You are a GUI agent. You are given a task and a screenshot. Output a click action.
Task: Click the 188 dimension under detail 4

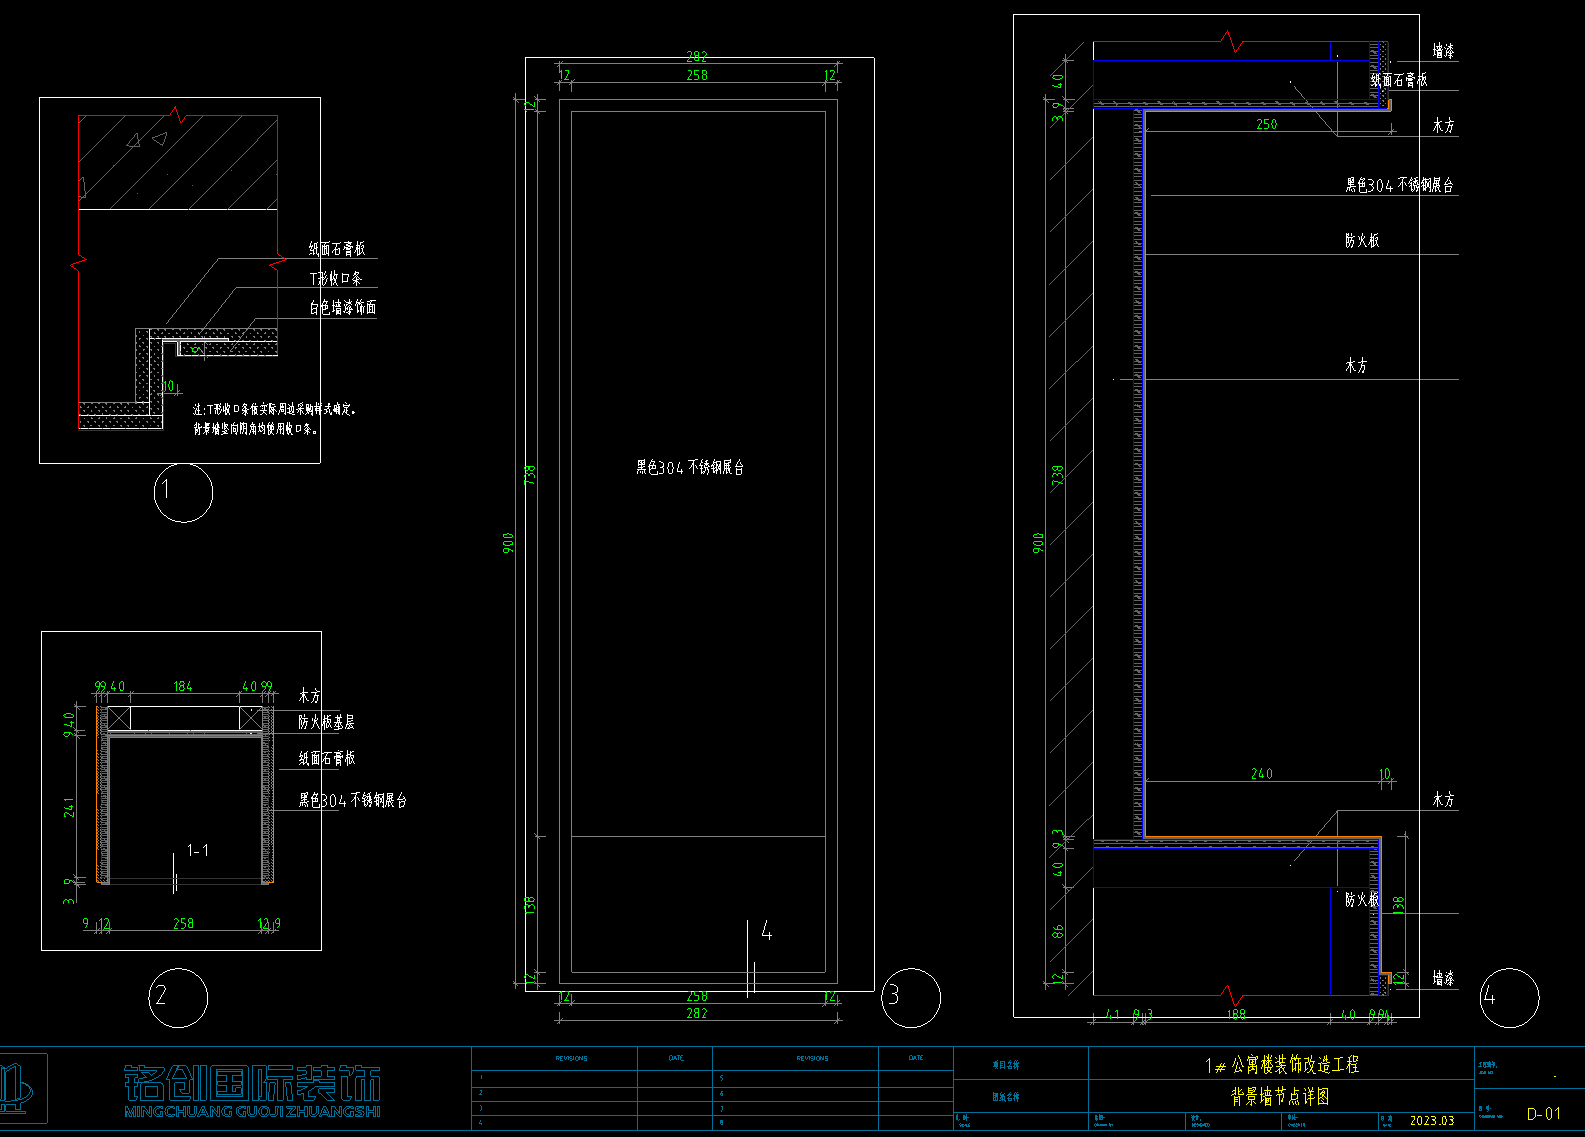(x=1237, y=1014)
